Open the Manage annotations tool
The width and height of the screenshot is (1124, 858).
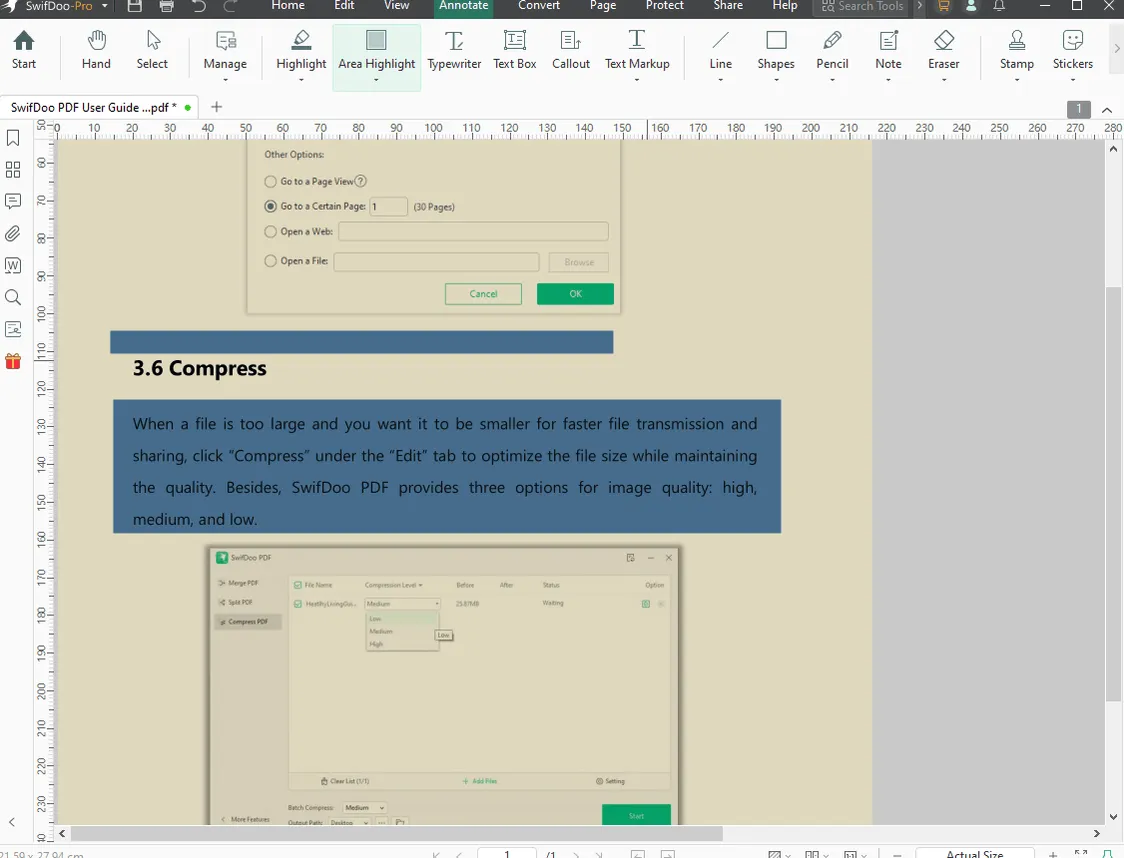click(225, 50)
